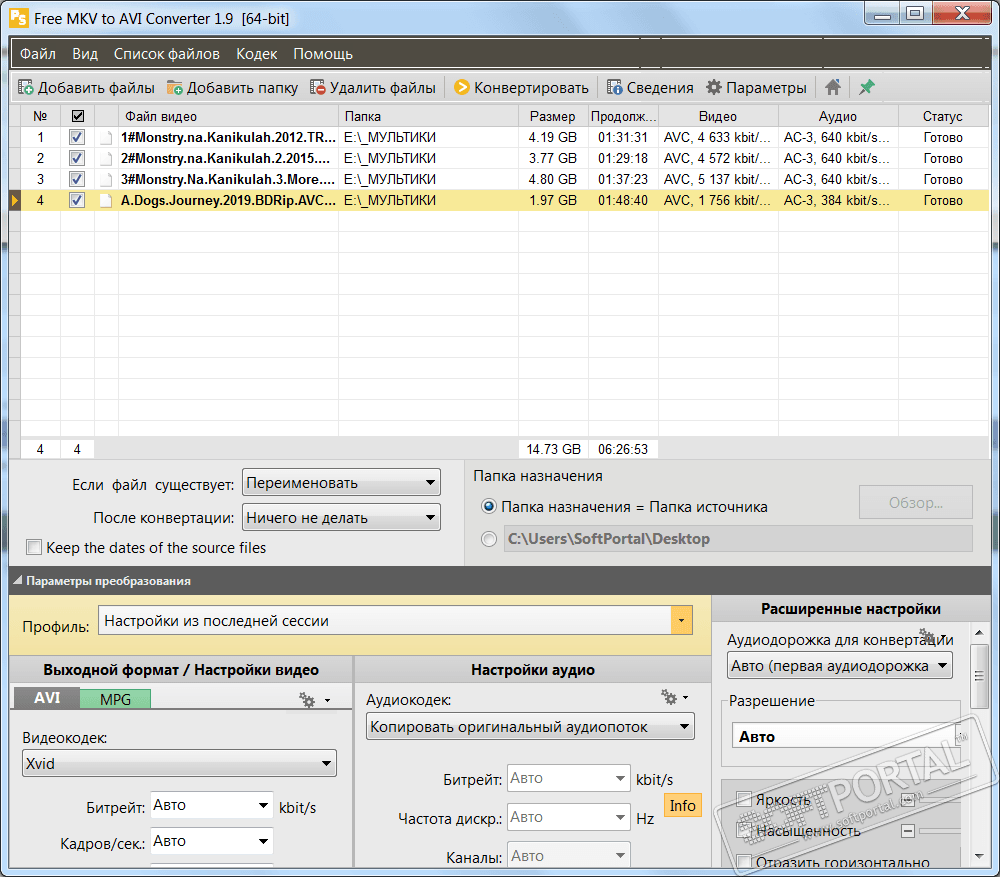The width and height of the screenshot is (1000, 877).
Task: Sort by the Размер column header
Action: [x=552, y=117]
